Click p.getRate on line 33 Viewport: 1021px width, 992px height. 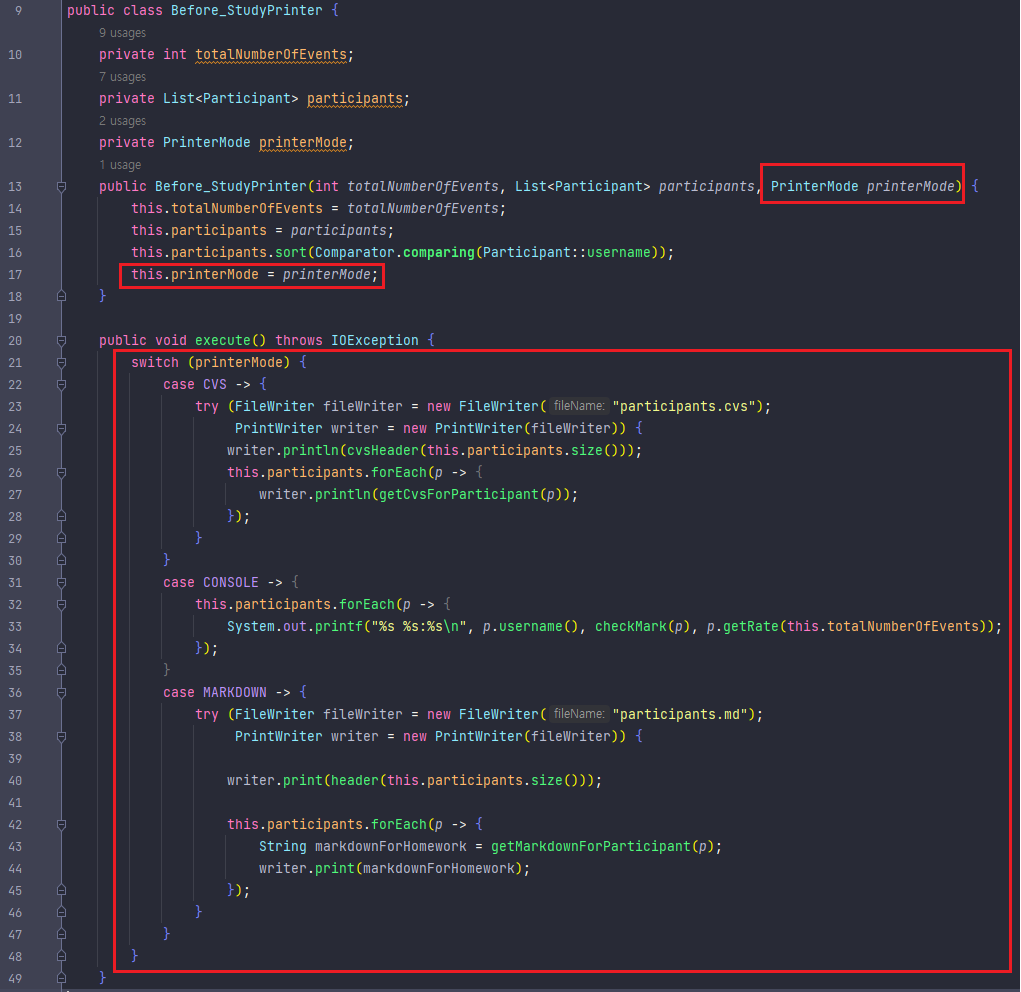743,627
